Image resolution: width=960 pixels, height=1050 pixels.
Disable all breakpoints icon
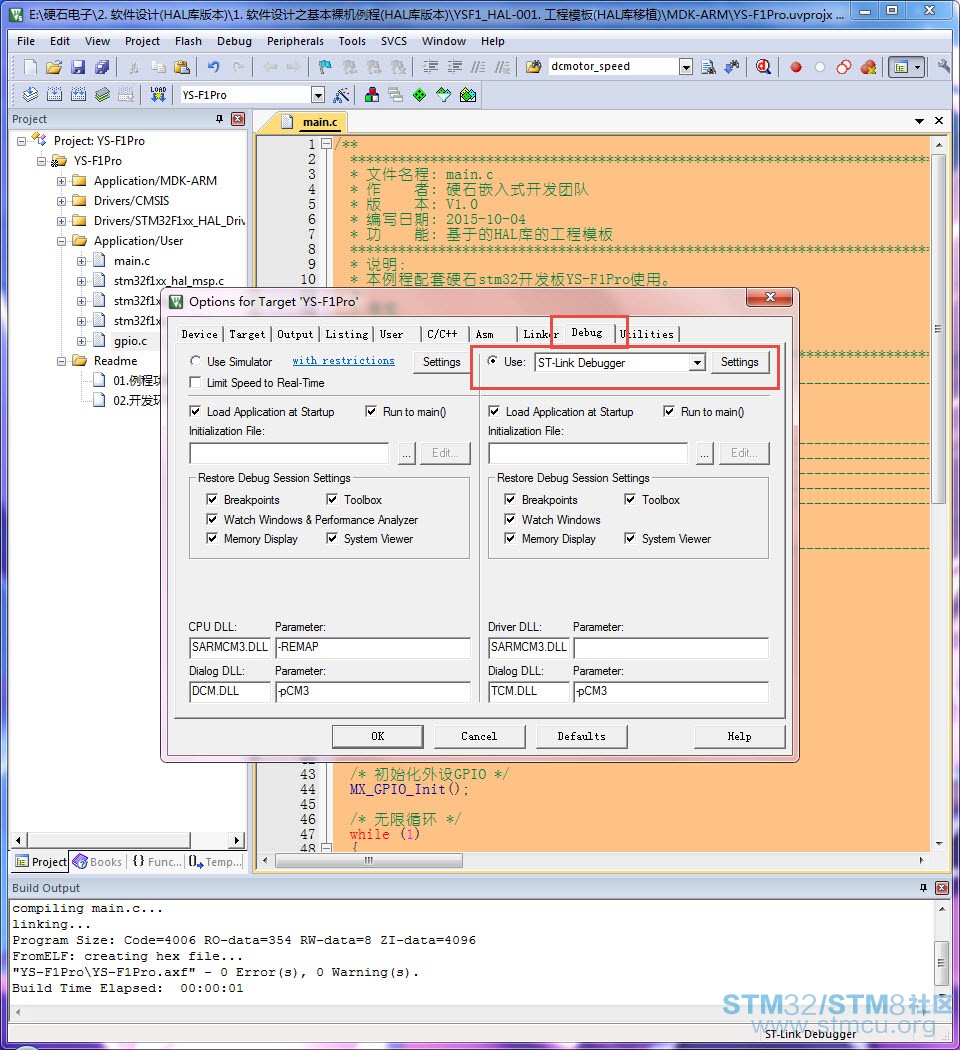tap(844, 67)
